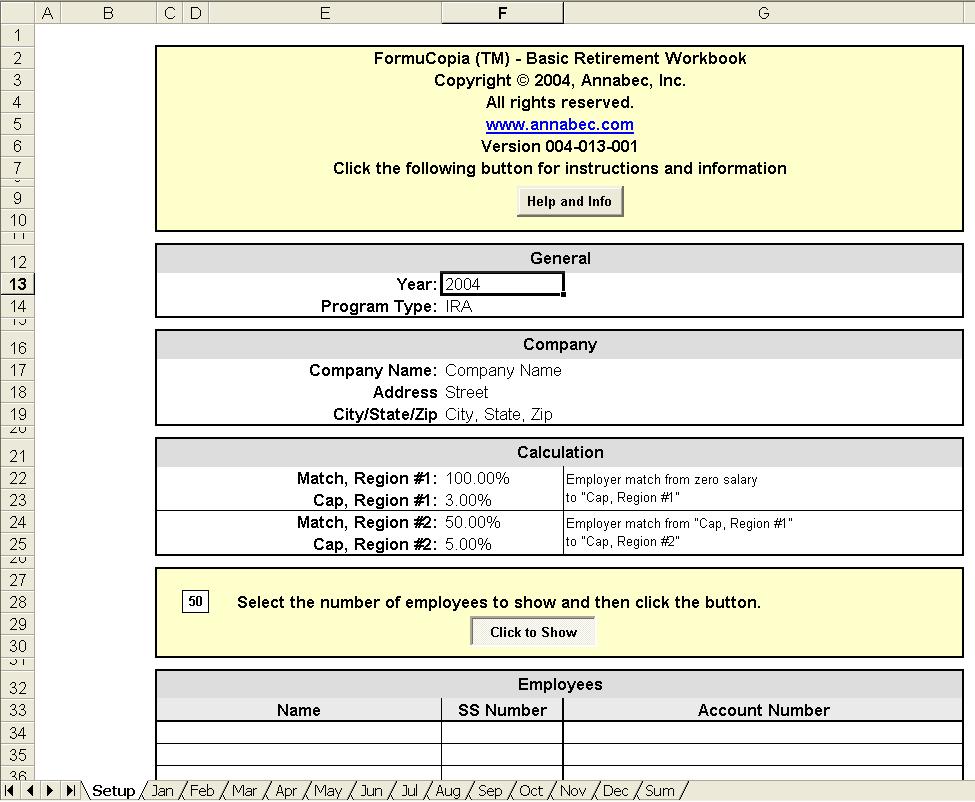This screenshot has width=975, height=802.
Task: Select Cap Region #1 value 3.00%
Action: point(502,500)
